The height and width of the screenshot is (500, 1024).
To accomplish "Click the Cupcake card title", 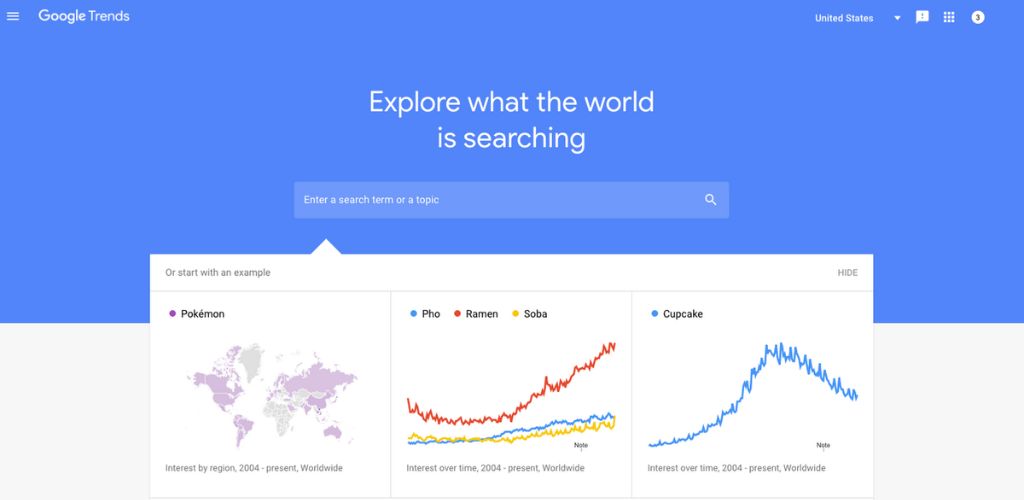I will 683,314.
